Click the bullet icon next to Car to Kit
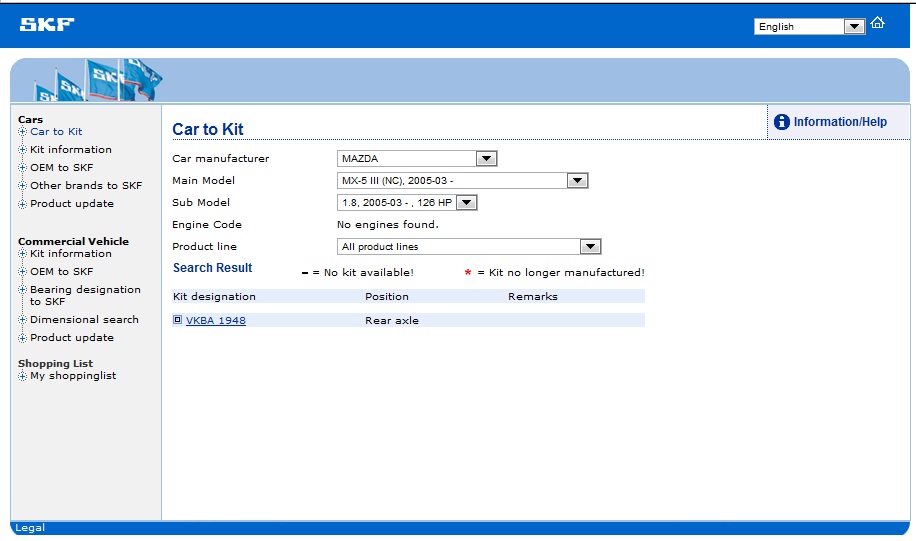Image resolution: width=916 pixels, height=541 pixels. pyautogui.click(x=22, y=131)
